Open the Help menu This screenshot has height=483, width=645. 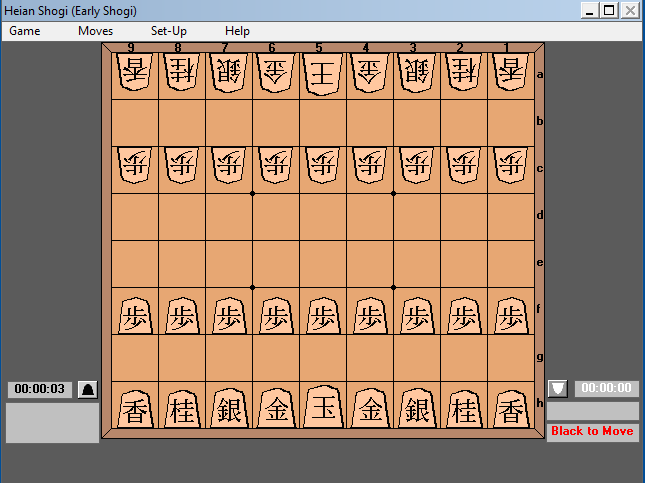[x=237, y=31]
